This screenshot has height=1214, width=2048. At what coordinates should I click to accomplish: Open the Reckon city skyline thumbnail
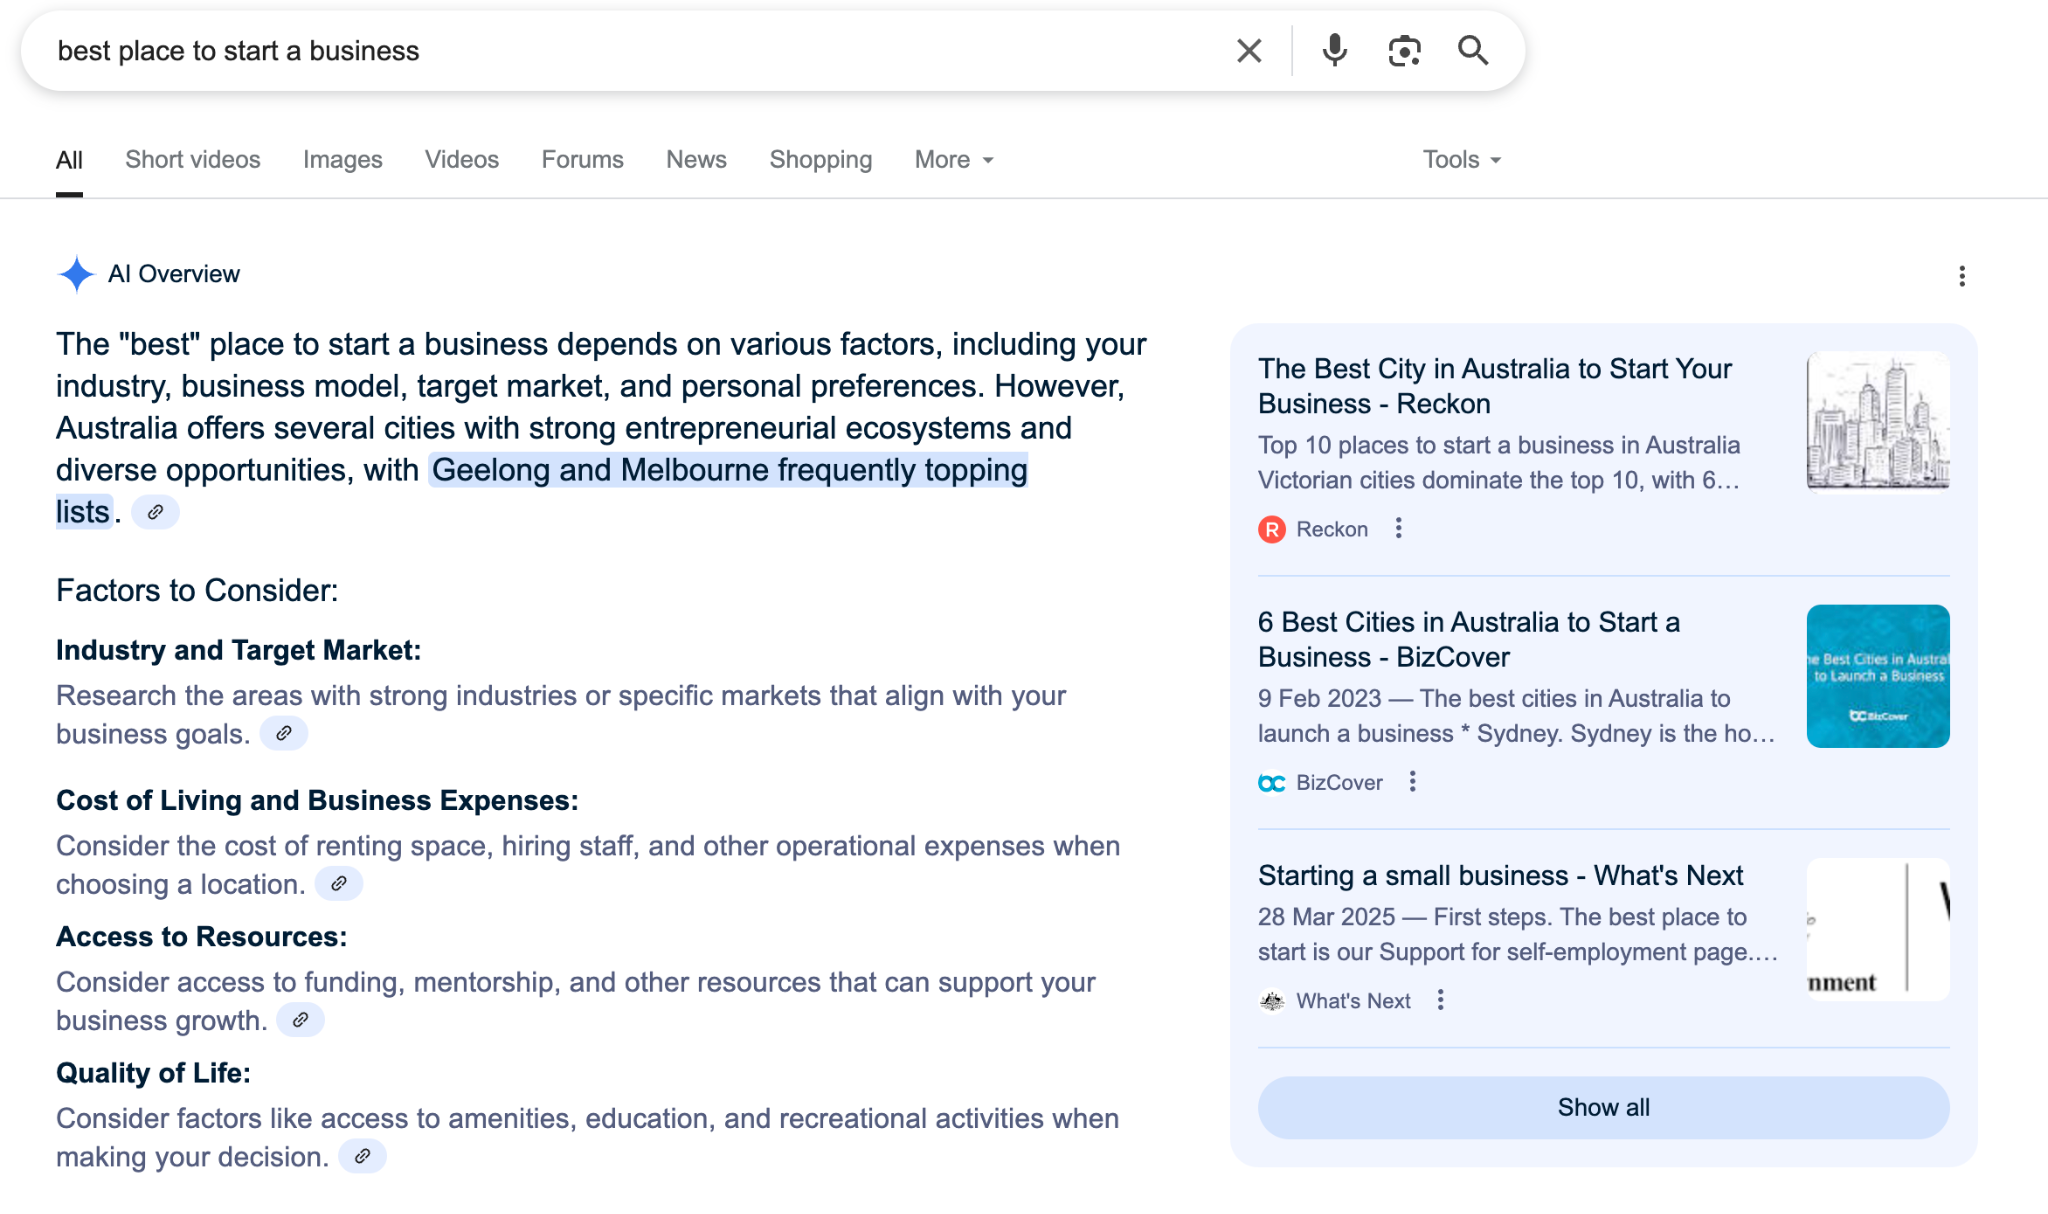[x=1878, y=422]
